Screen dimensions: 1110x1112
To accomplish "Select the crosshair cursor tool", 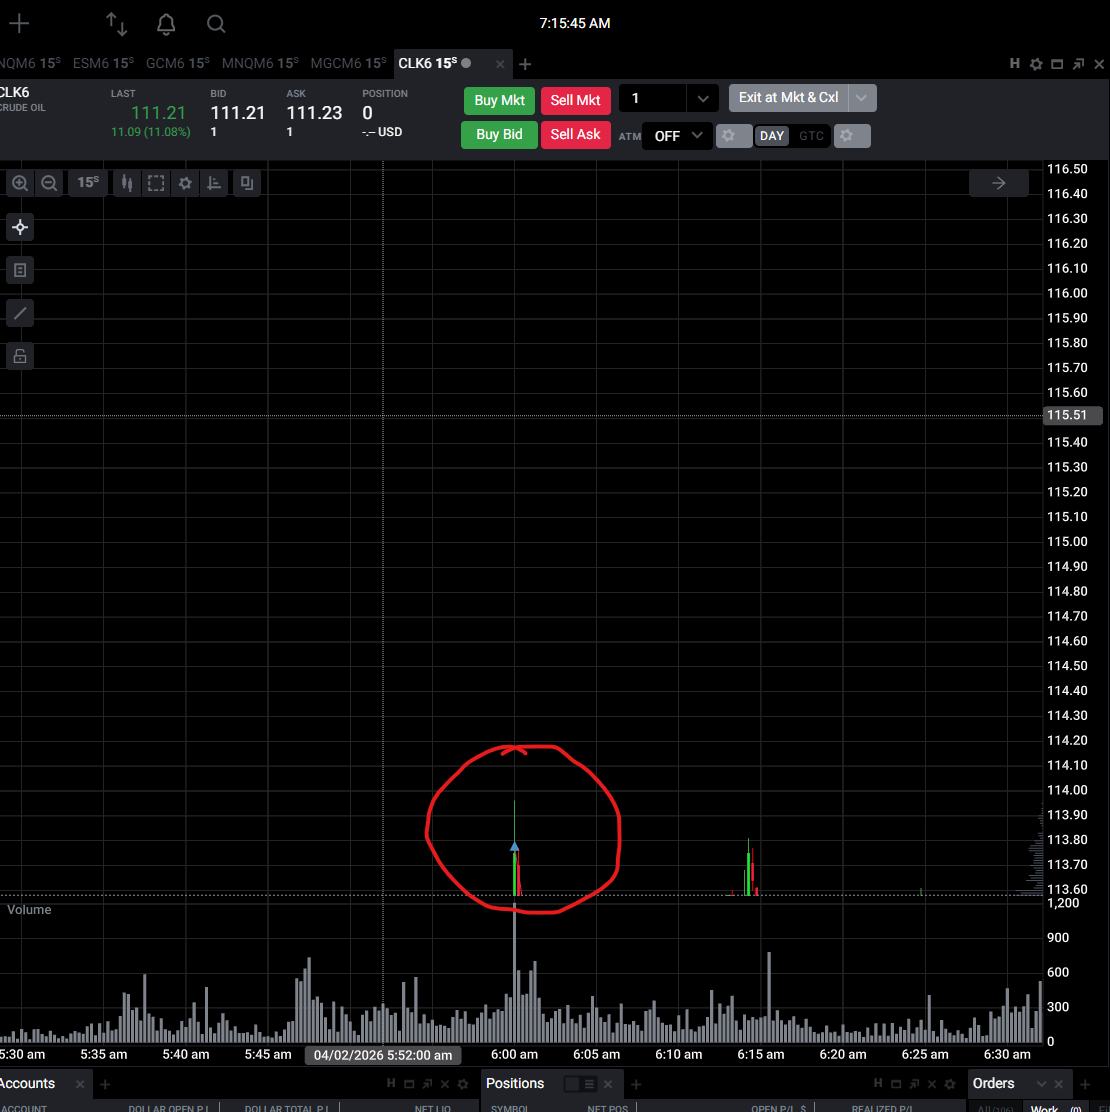I will 20,228.
